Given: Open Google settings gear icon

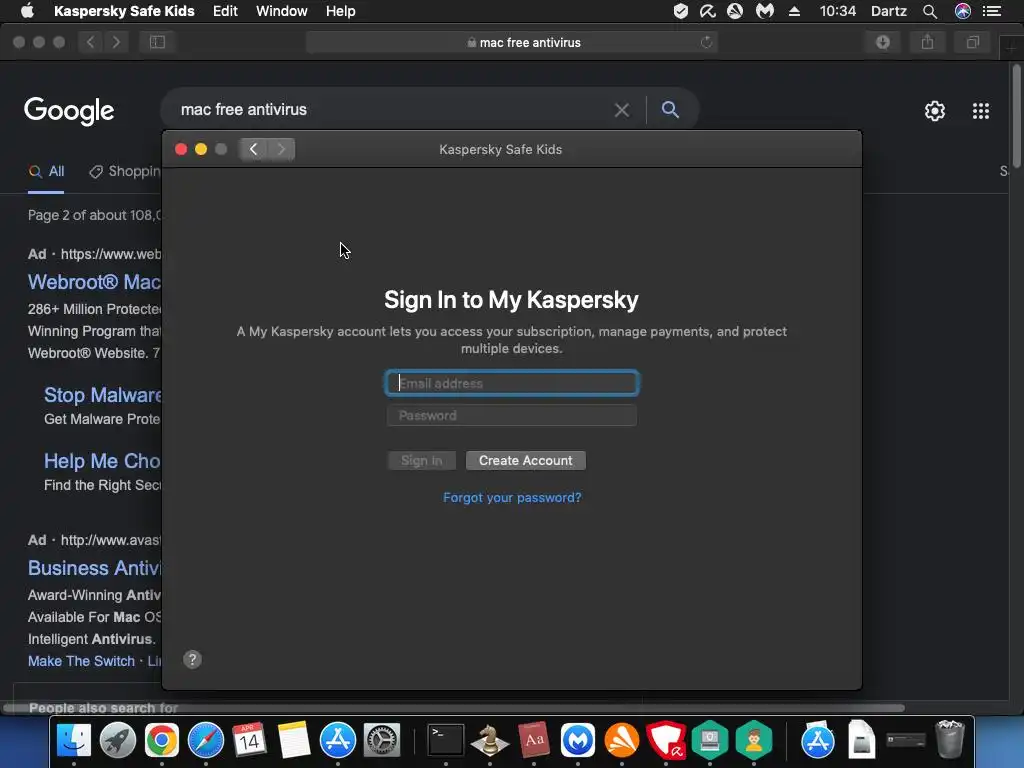Looking at the screenshot, I should (x=935, y=111).
